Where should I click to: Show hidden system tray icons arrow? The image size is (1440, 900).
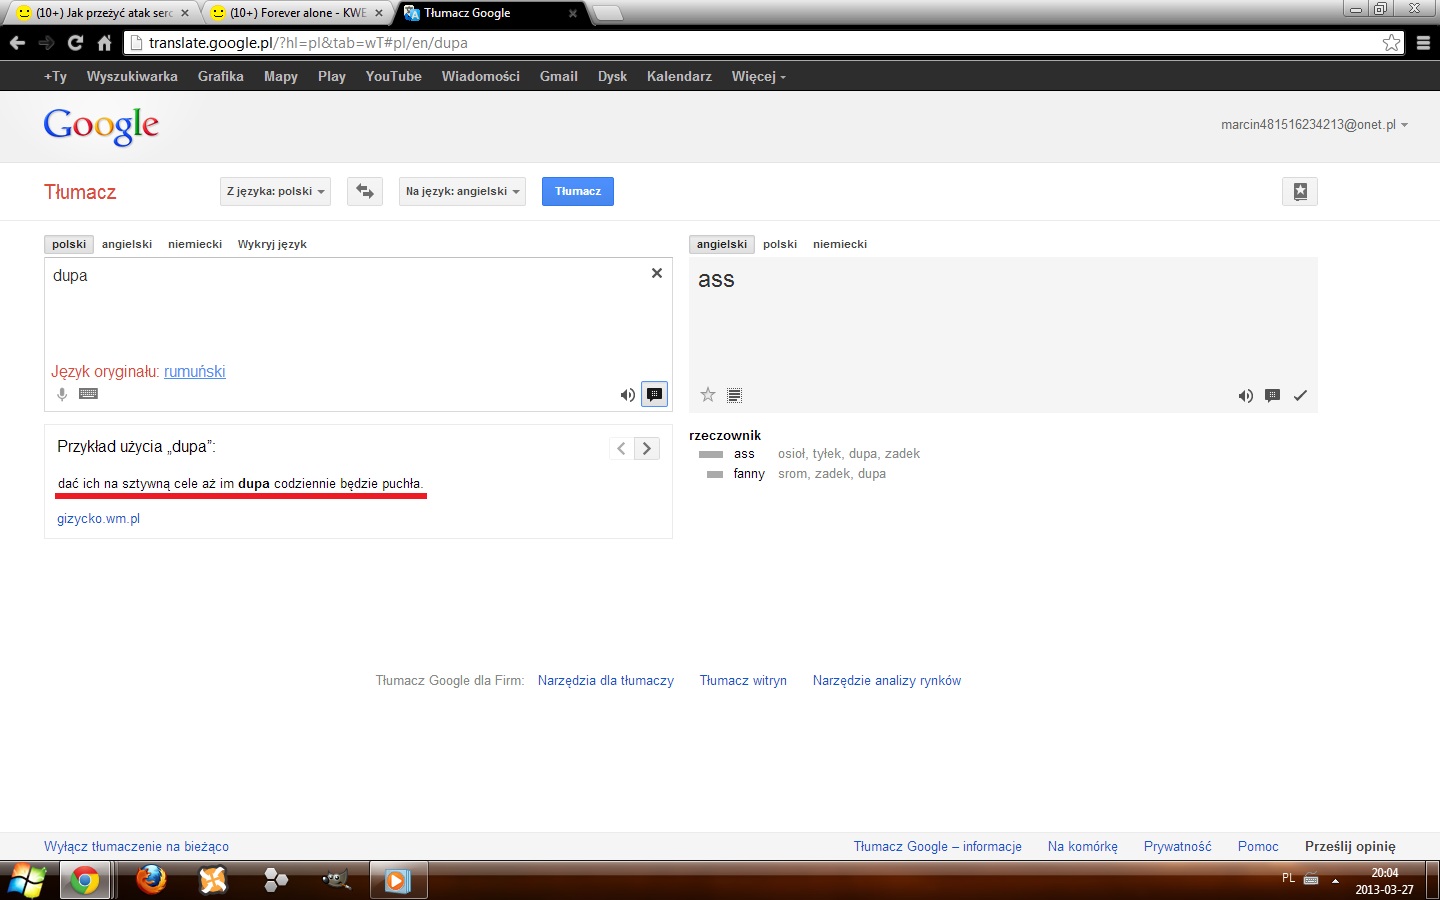[1335, 880]
